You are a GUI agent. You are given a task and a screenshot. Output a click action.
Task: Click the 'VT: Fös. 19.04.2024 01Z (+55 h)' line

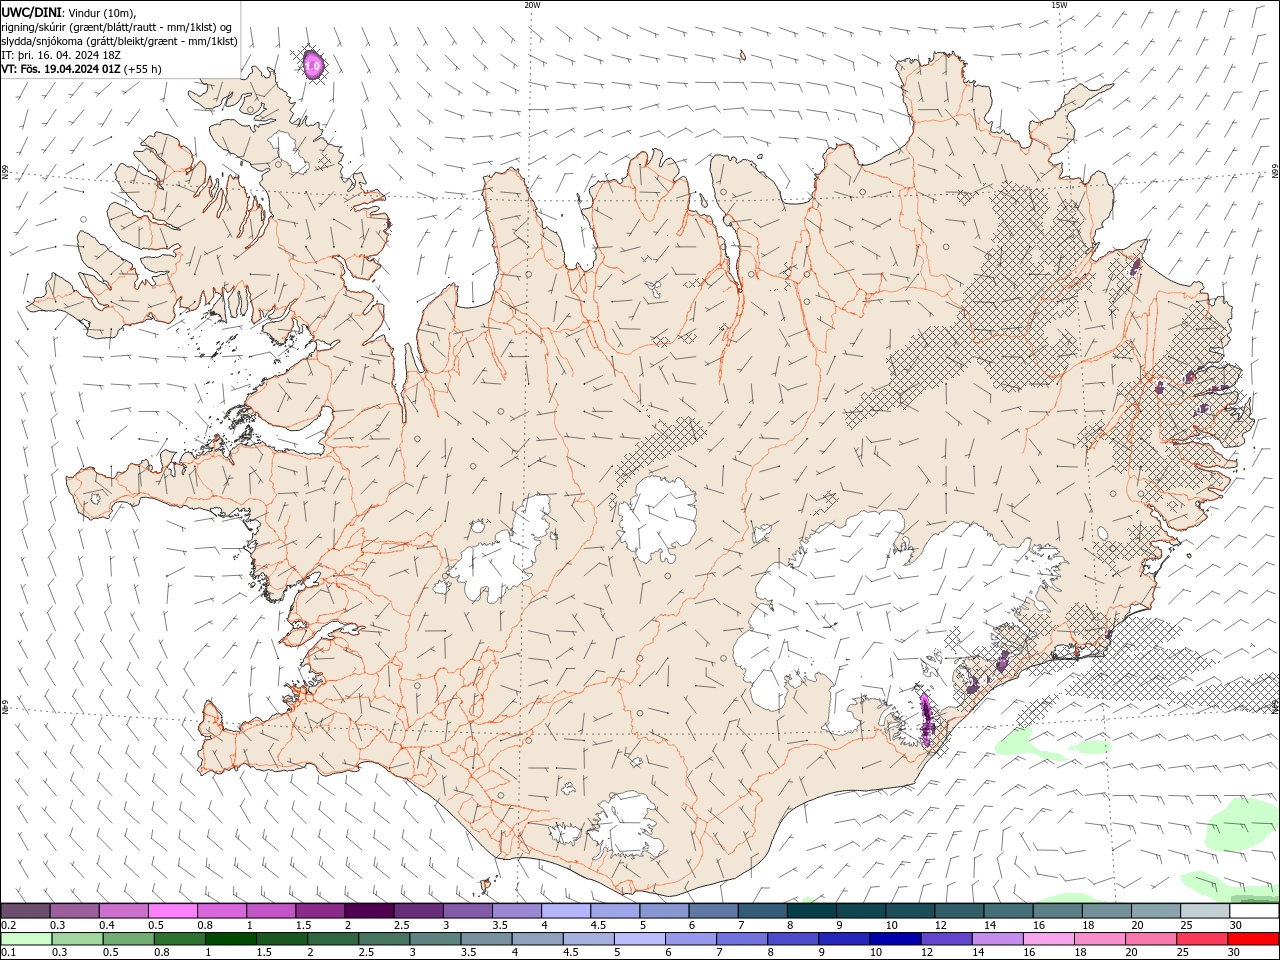coord(82,69)
